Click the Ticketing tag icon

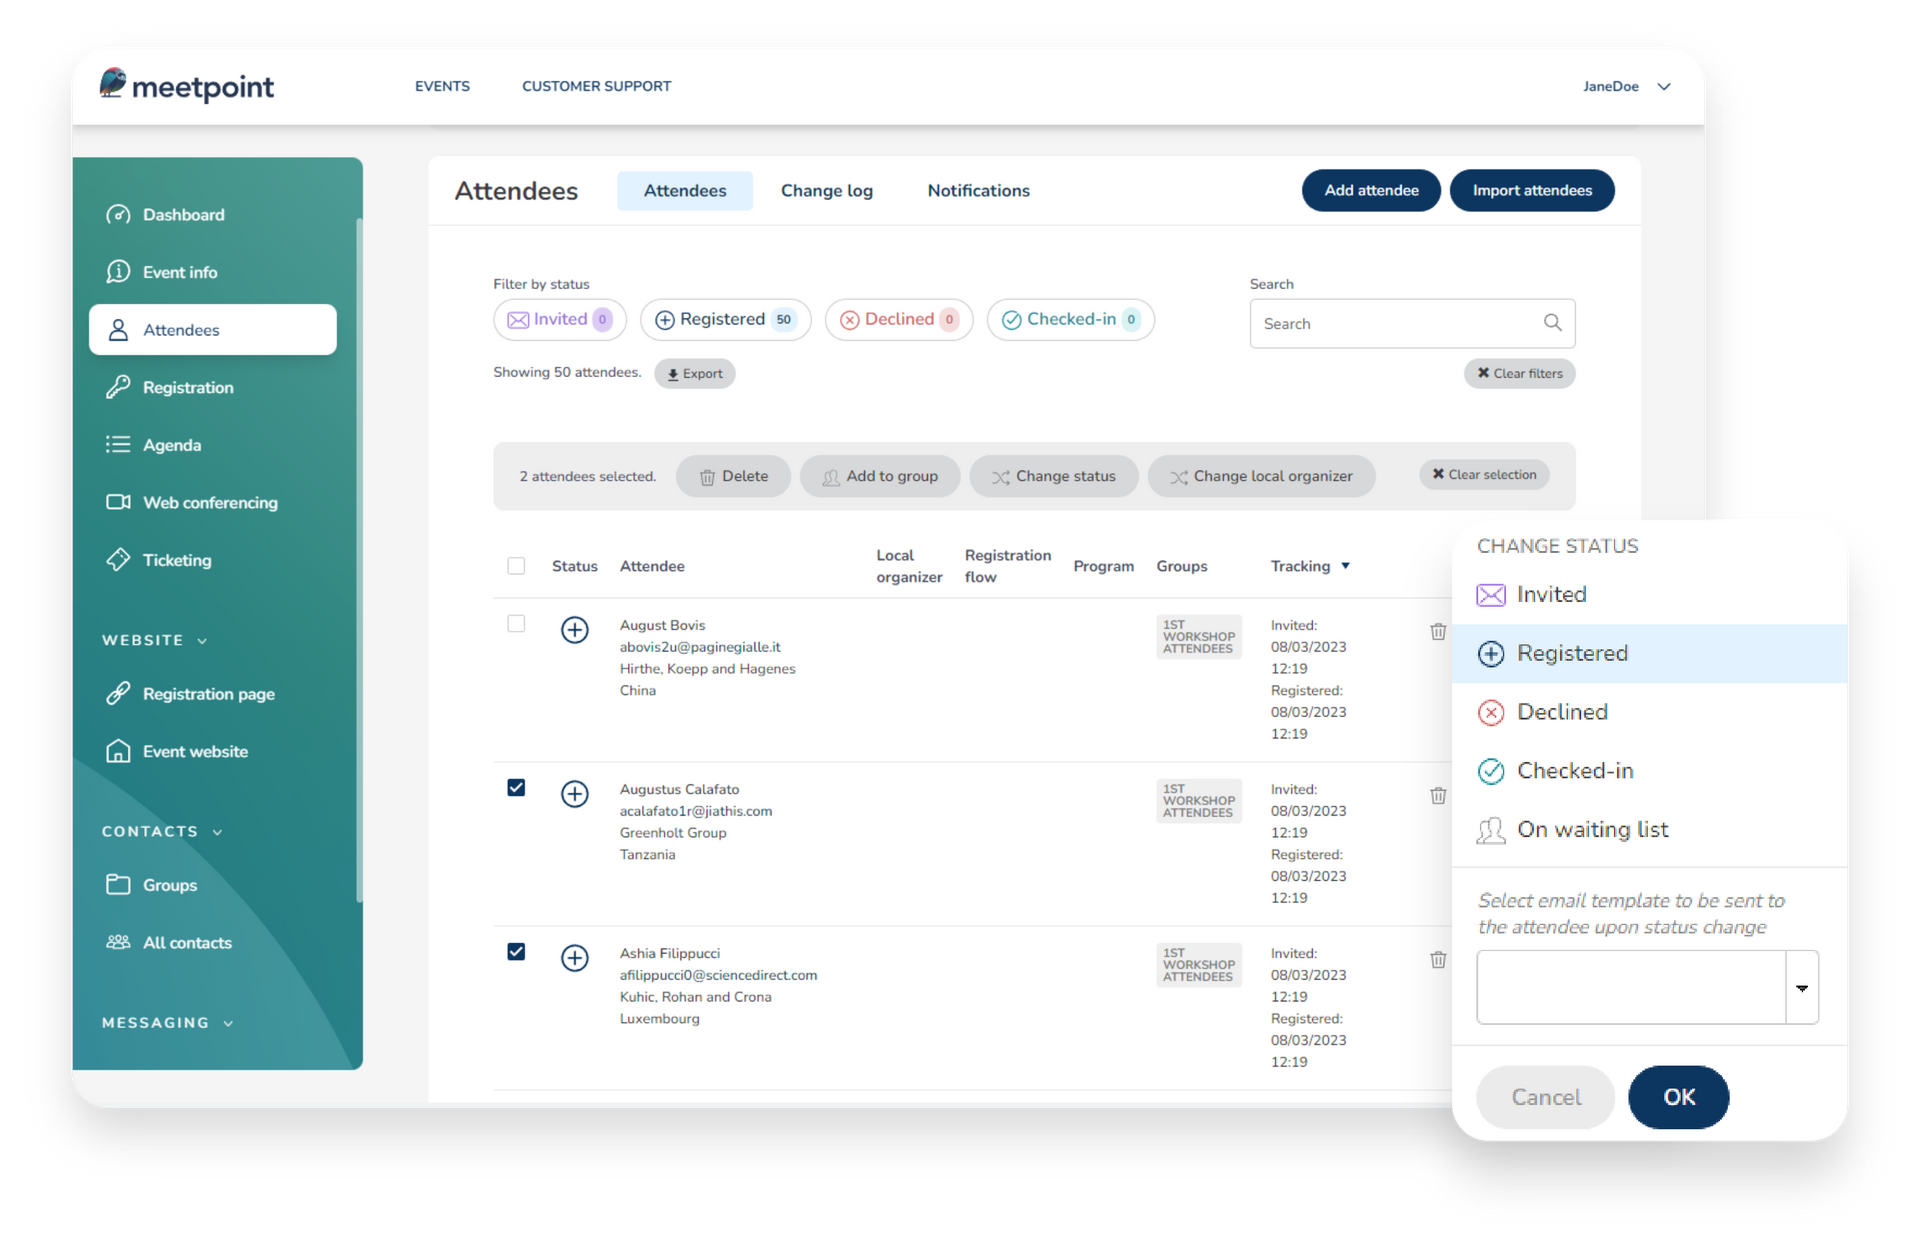[118, 560]
